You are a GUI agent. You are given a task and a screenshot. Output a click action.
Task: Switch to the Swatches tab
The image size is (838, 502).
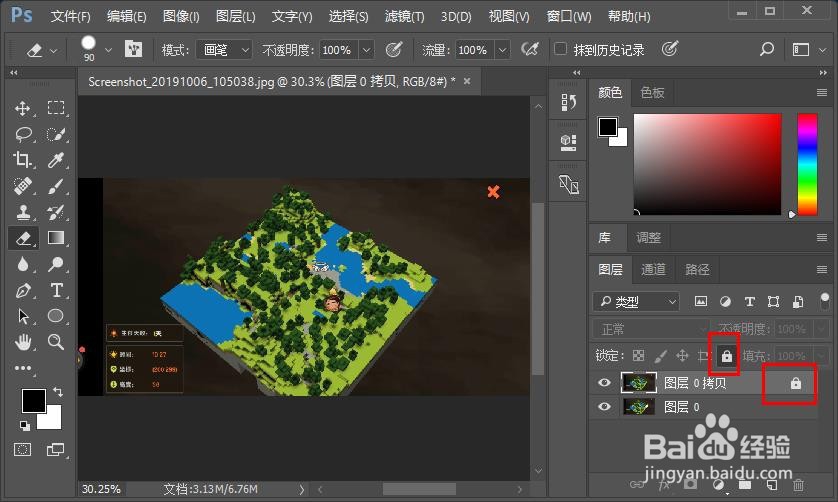pyautogui.click(x=652, y=93)
